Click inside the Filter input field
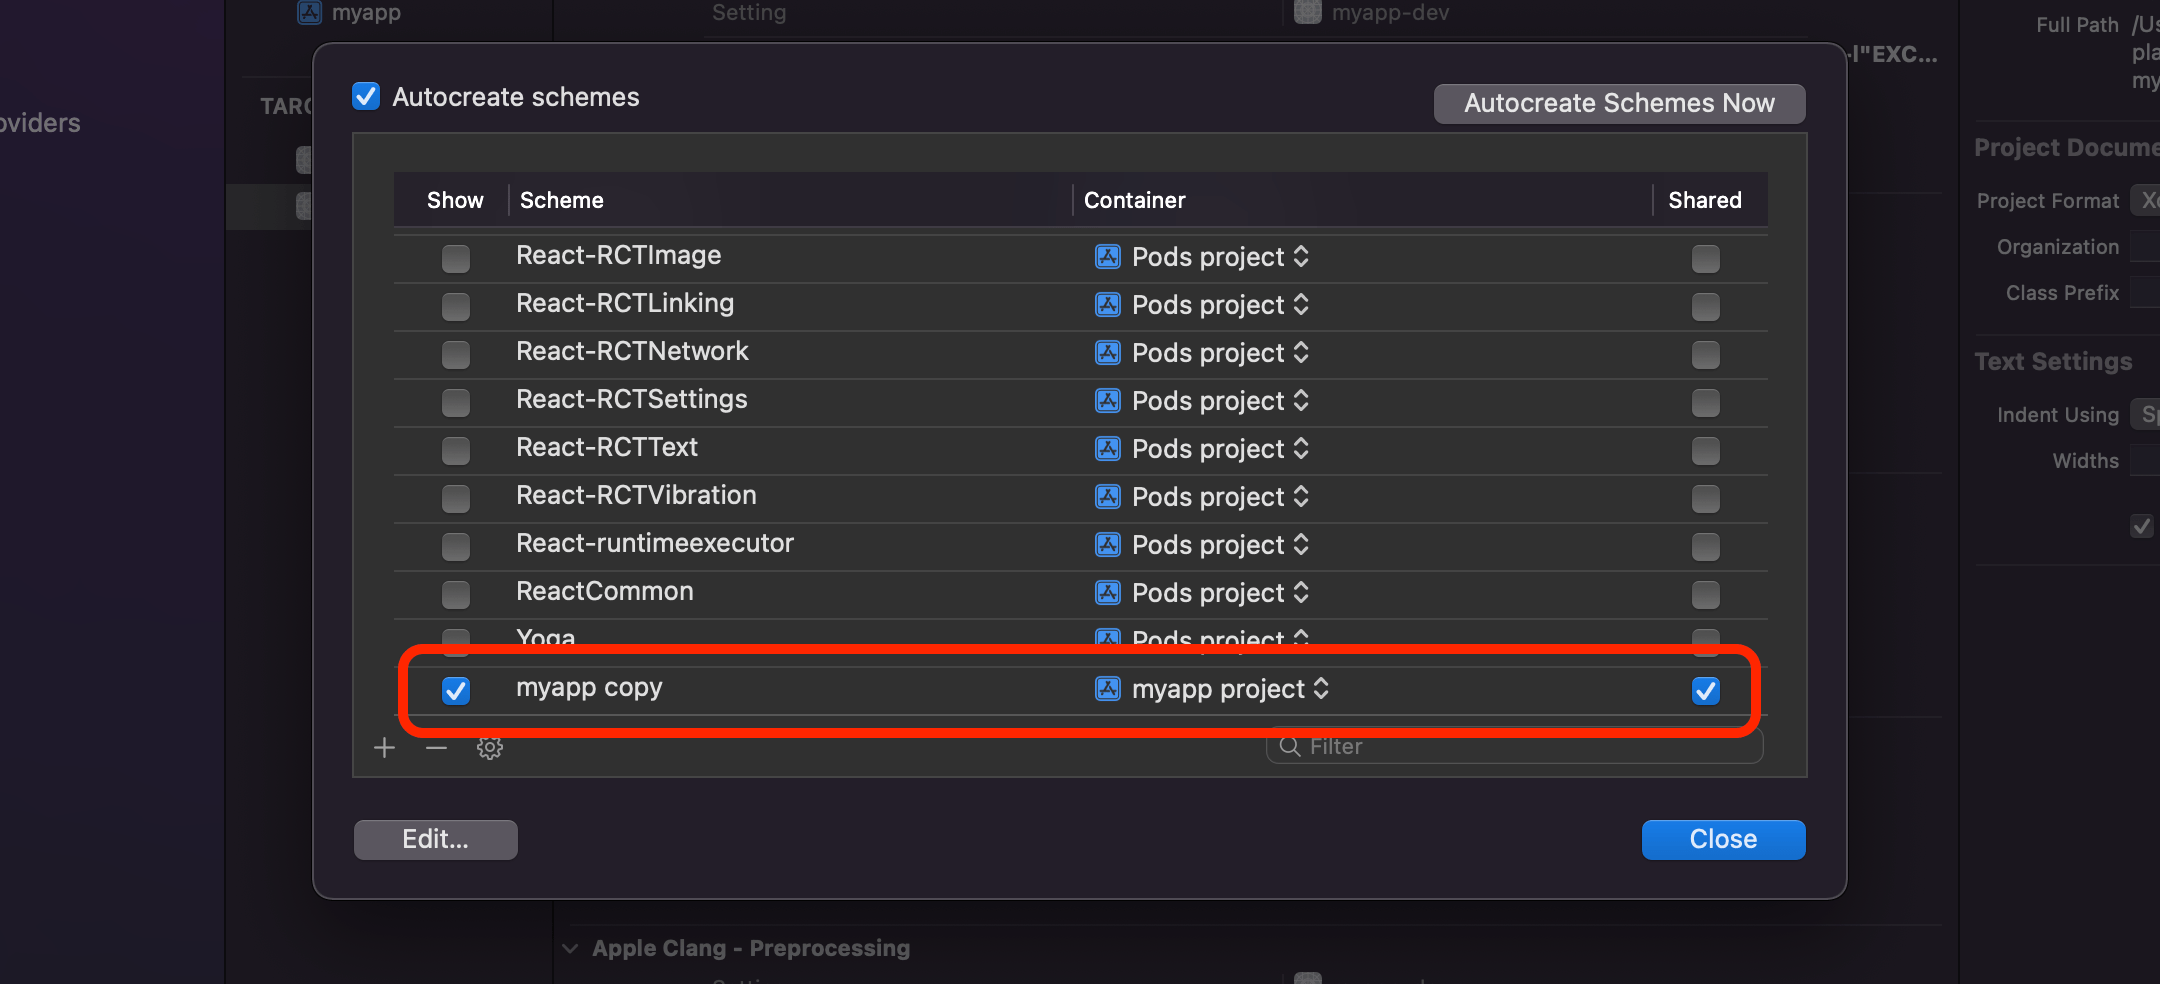The height and width of the screenshot is (984, 2160). 1450,746
